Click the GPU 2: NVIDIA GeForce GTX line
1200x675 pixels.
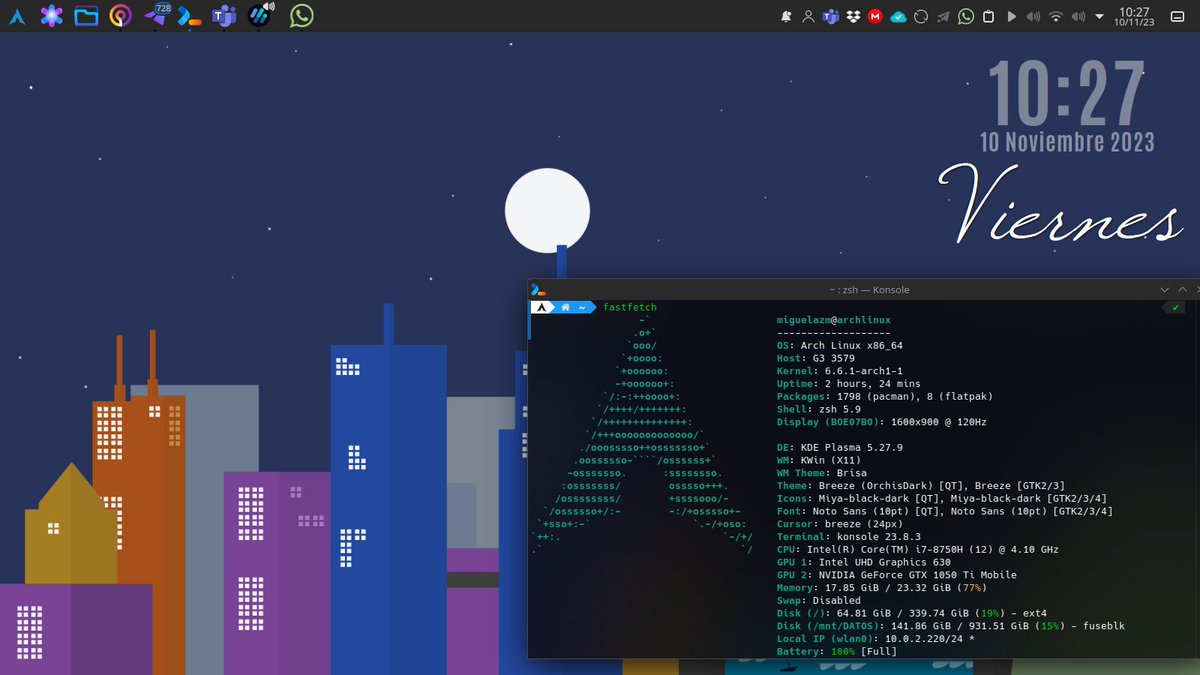click(x=896, y=575)
